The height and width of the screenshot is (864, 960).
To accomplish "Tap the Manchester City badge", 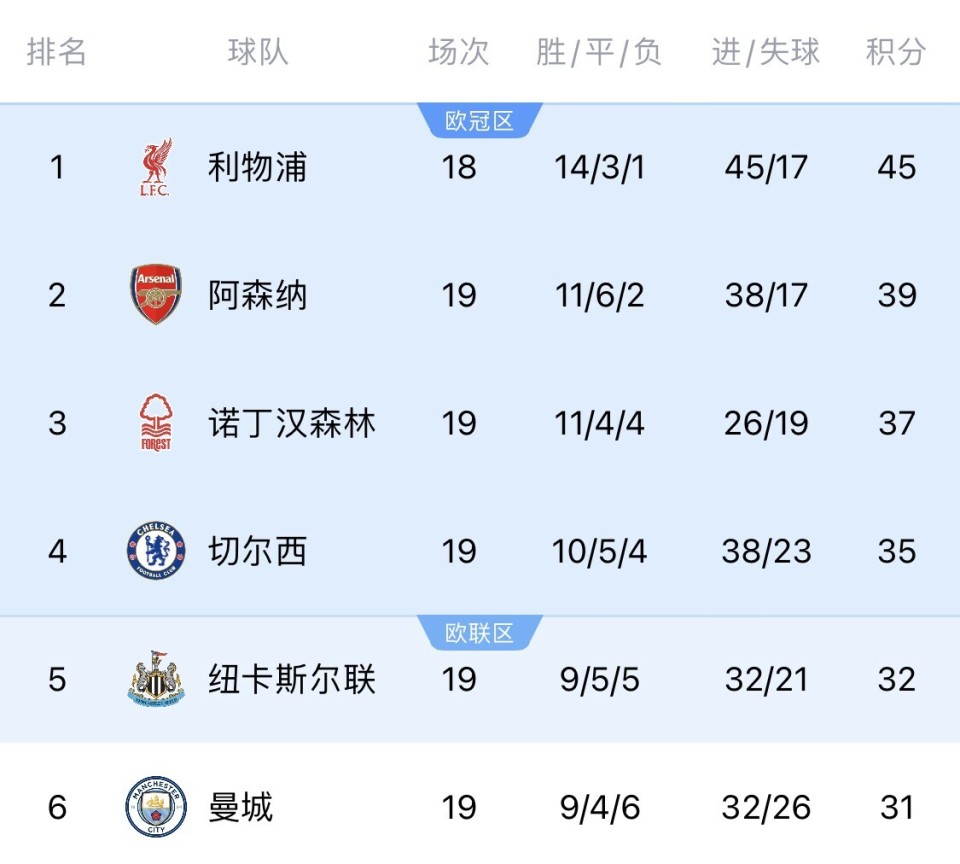I will pyautogui.click(x=156, y=807).
